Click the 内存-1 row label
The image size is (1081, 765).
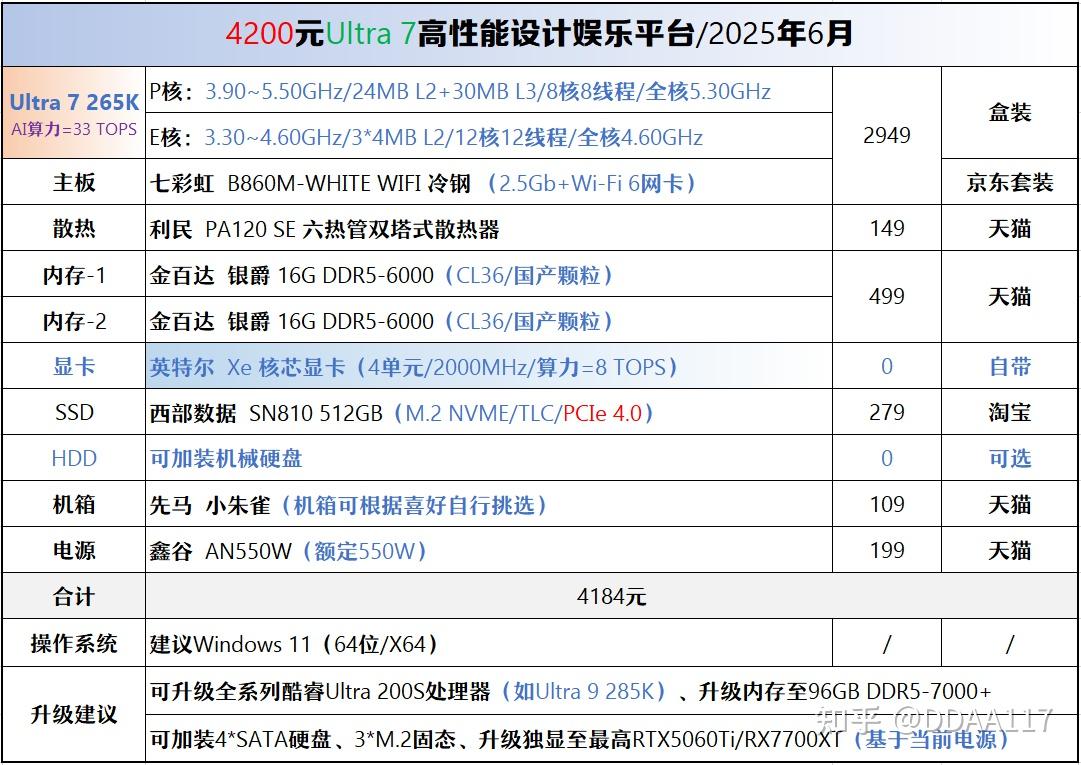(74, 274)
